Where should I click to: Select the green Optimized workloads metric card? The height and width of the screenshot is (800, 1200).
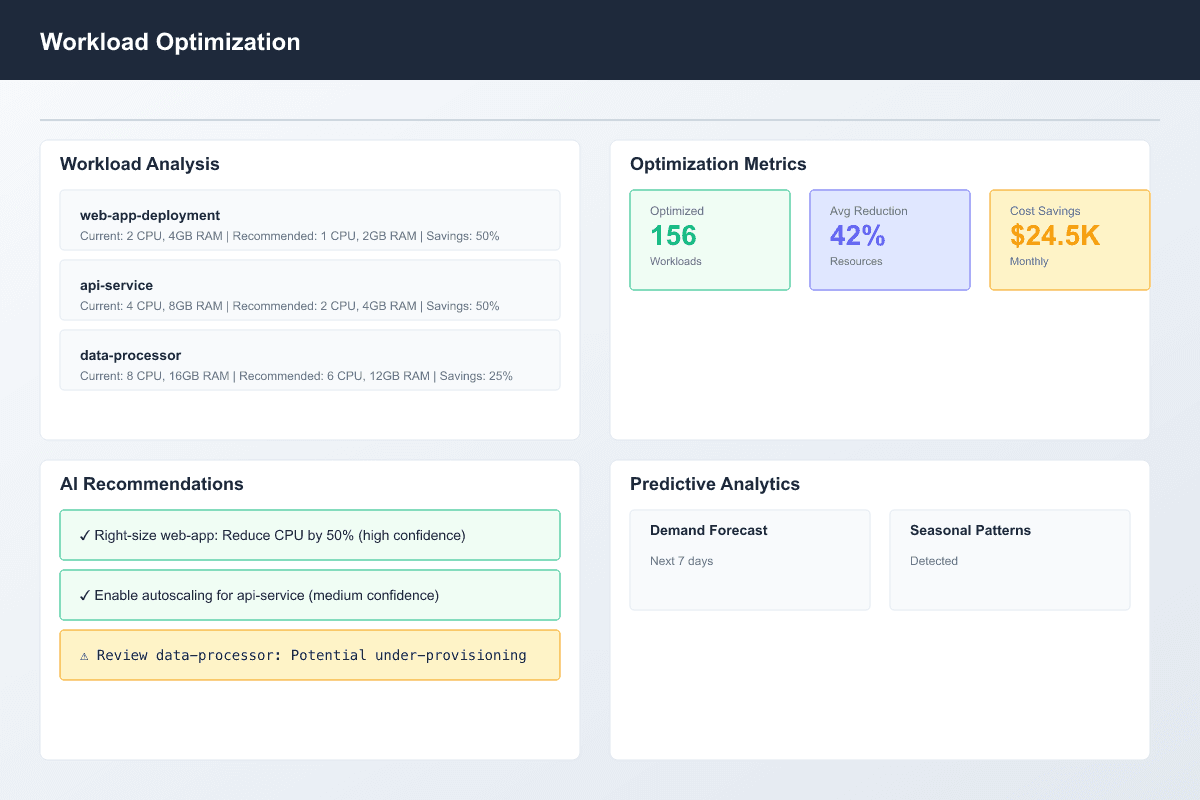point(710,240)
